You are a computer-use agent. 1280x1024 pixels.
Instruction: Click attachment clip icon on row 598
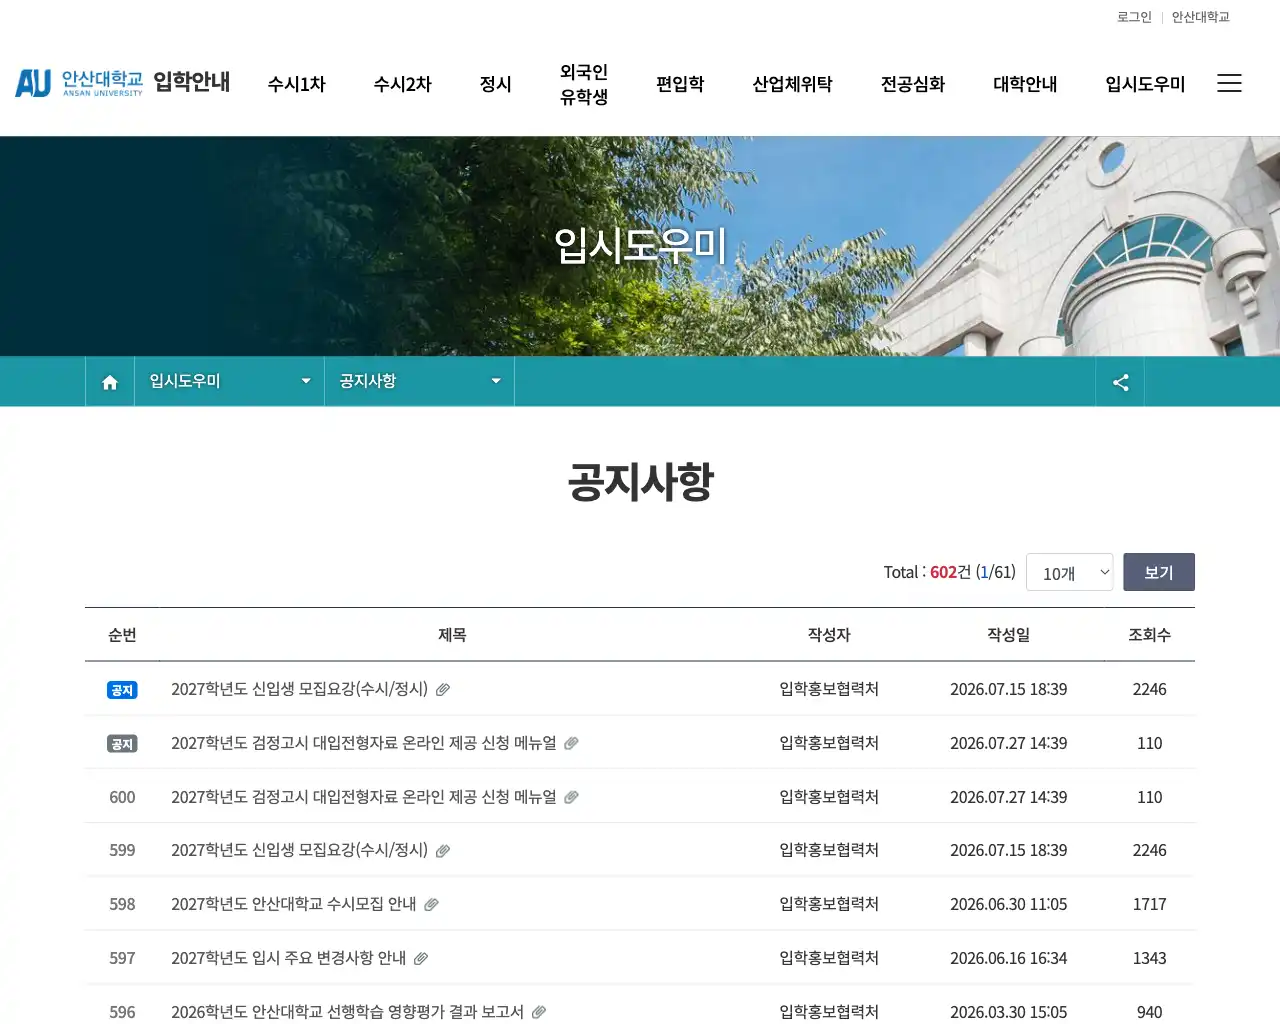(431, 904)
